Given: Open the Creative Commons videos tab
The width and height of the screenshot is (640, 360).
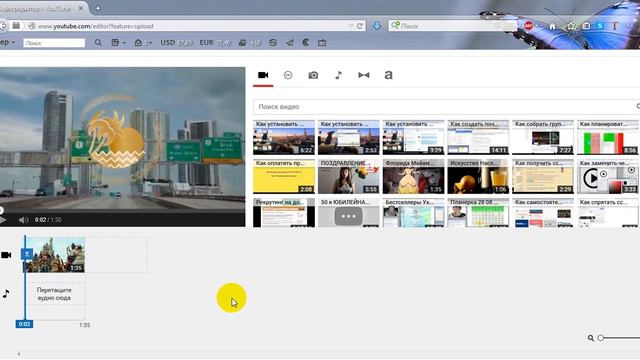Looking at the screenshot, I should (x=288, y=75).
